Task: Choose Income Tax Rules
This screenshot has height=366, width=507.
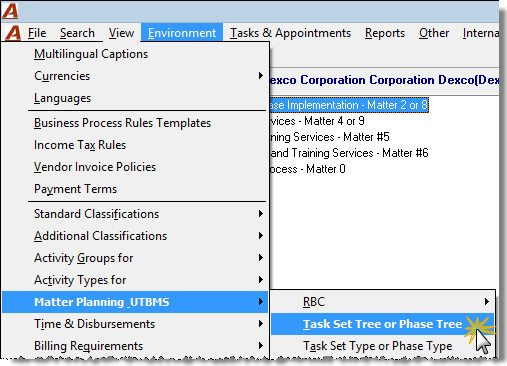Action: [x=135, y=145]
